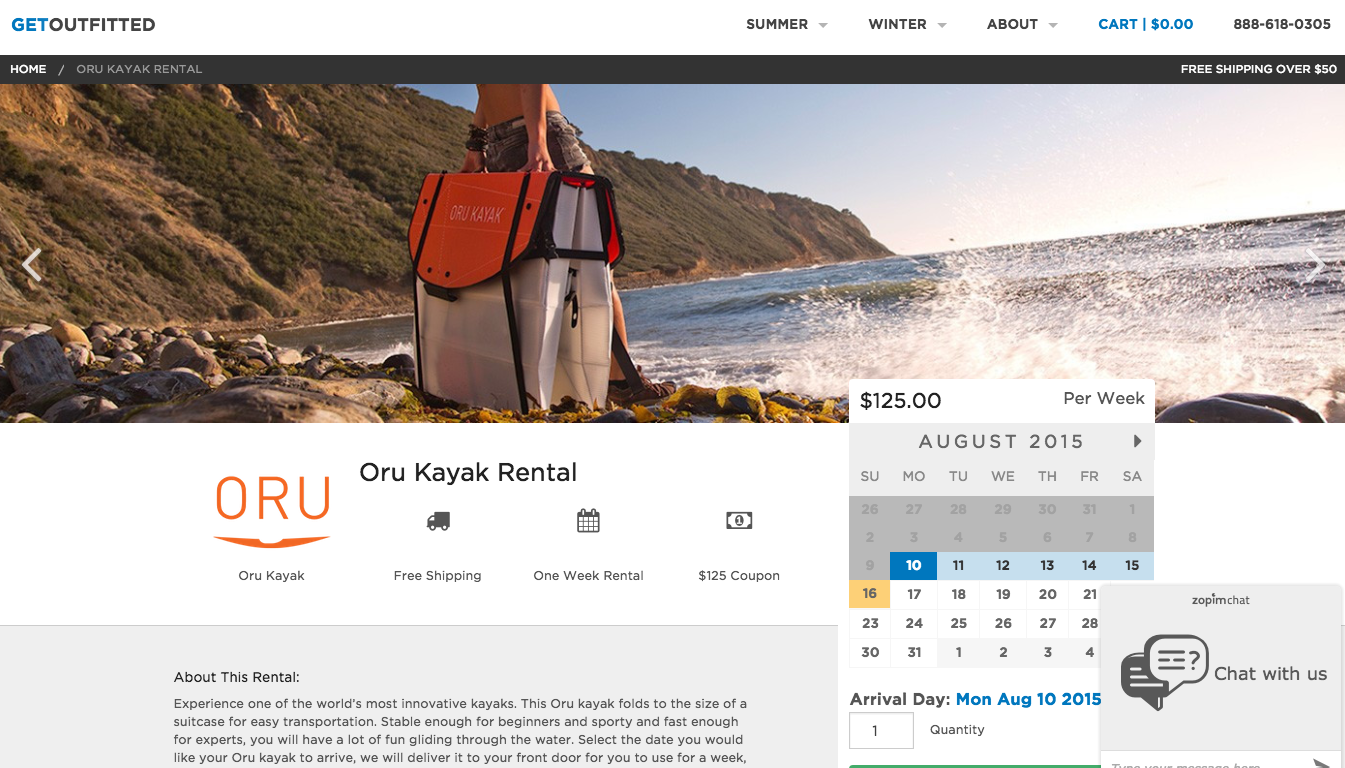Advance to next hero slideshow image

(1314, 265)
